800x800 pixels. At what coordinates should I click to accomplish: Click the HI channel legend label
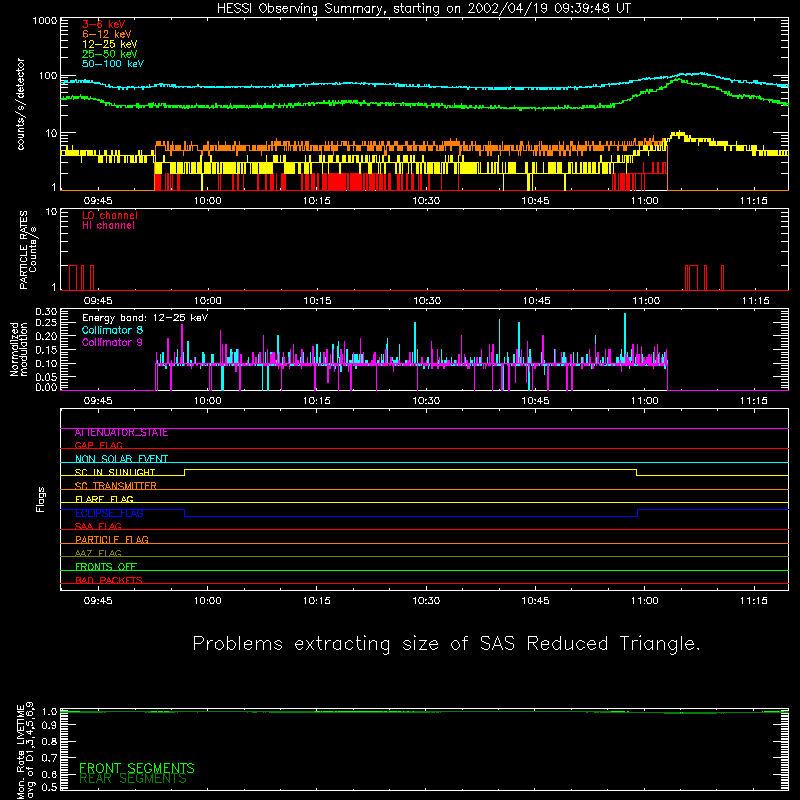108,226
